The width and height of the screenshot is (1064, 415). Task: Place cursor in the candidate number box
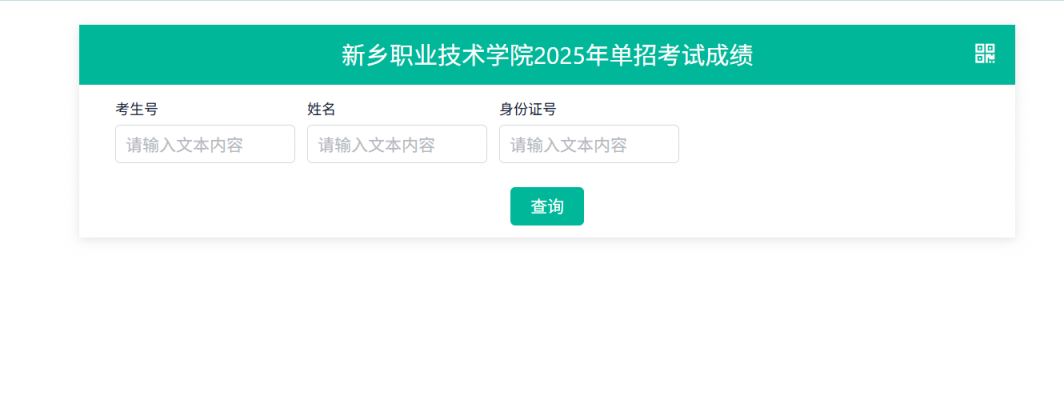click(205, 144)
